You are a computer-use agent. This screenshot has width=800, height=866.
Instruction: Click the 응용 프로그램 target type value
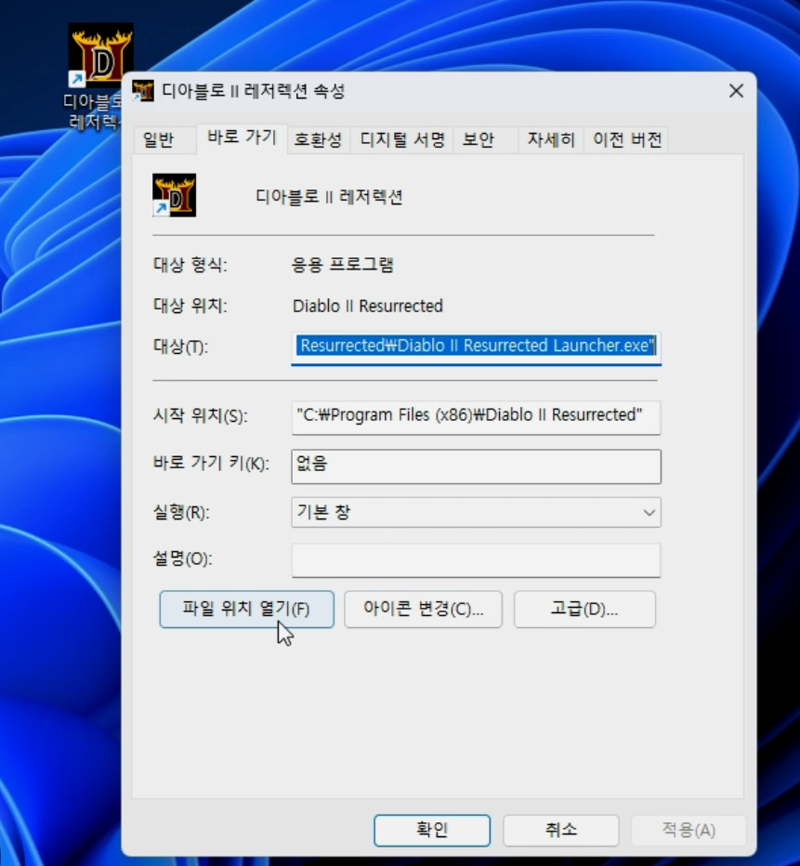click(343, 265)
